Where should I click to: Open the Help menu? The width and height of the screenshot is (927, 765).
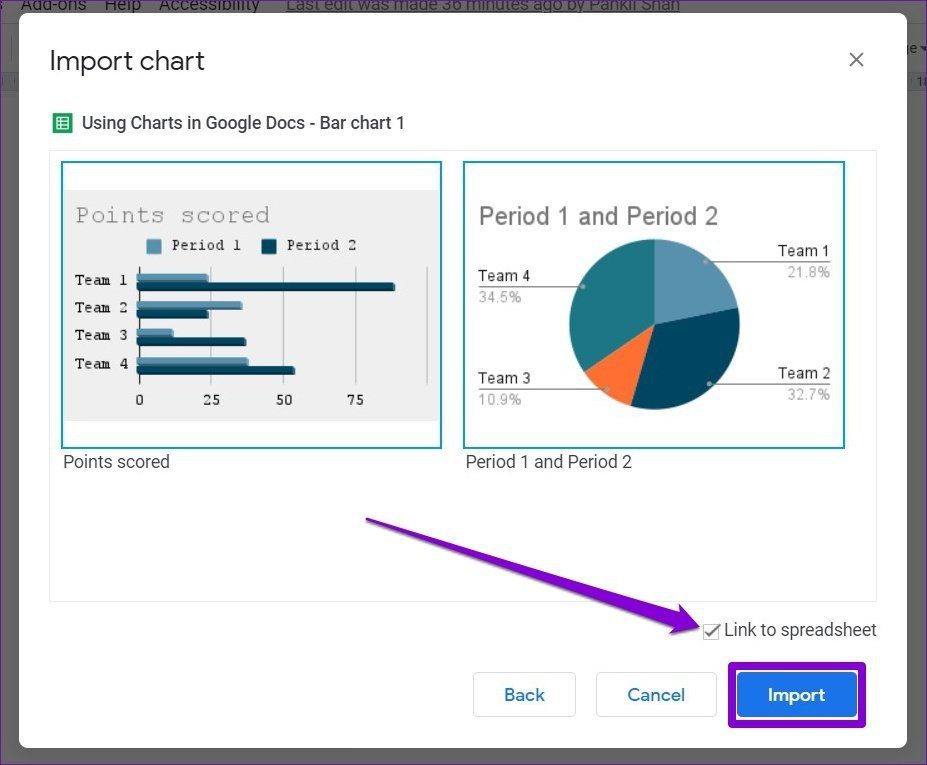point(122,5)
